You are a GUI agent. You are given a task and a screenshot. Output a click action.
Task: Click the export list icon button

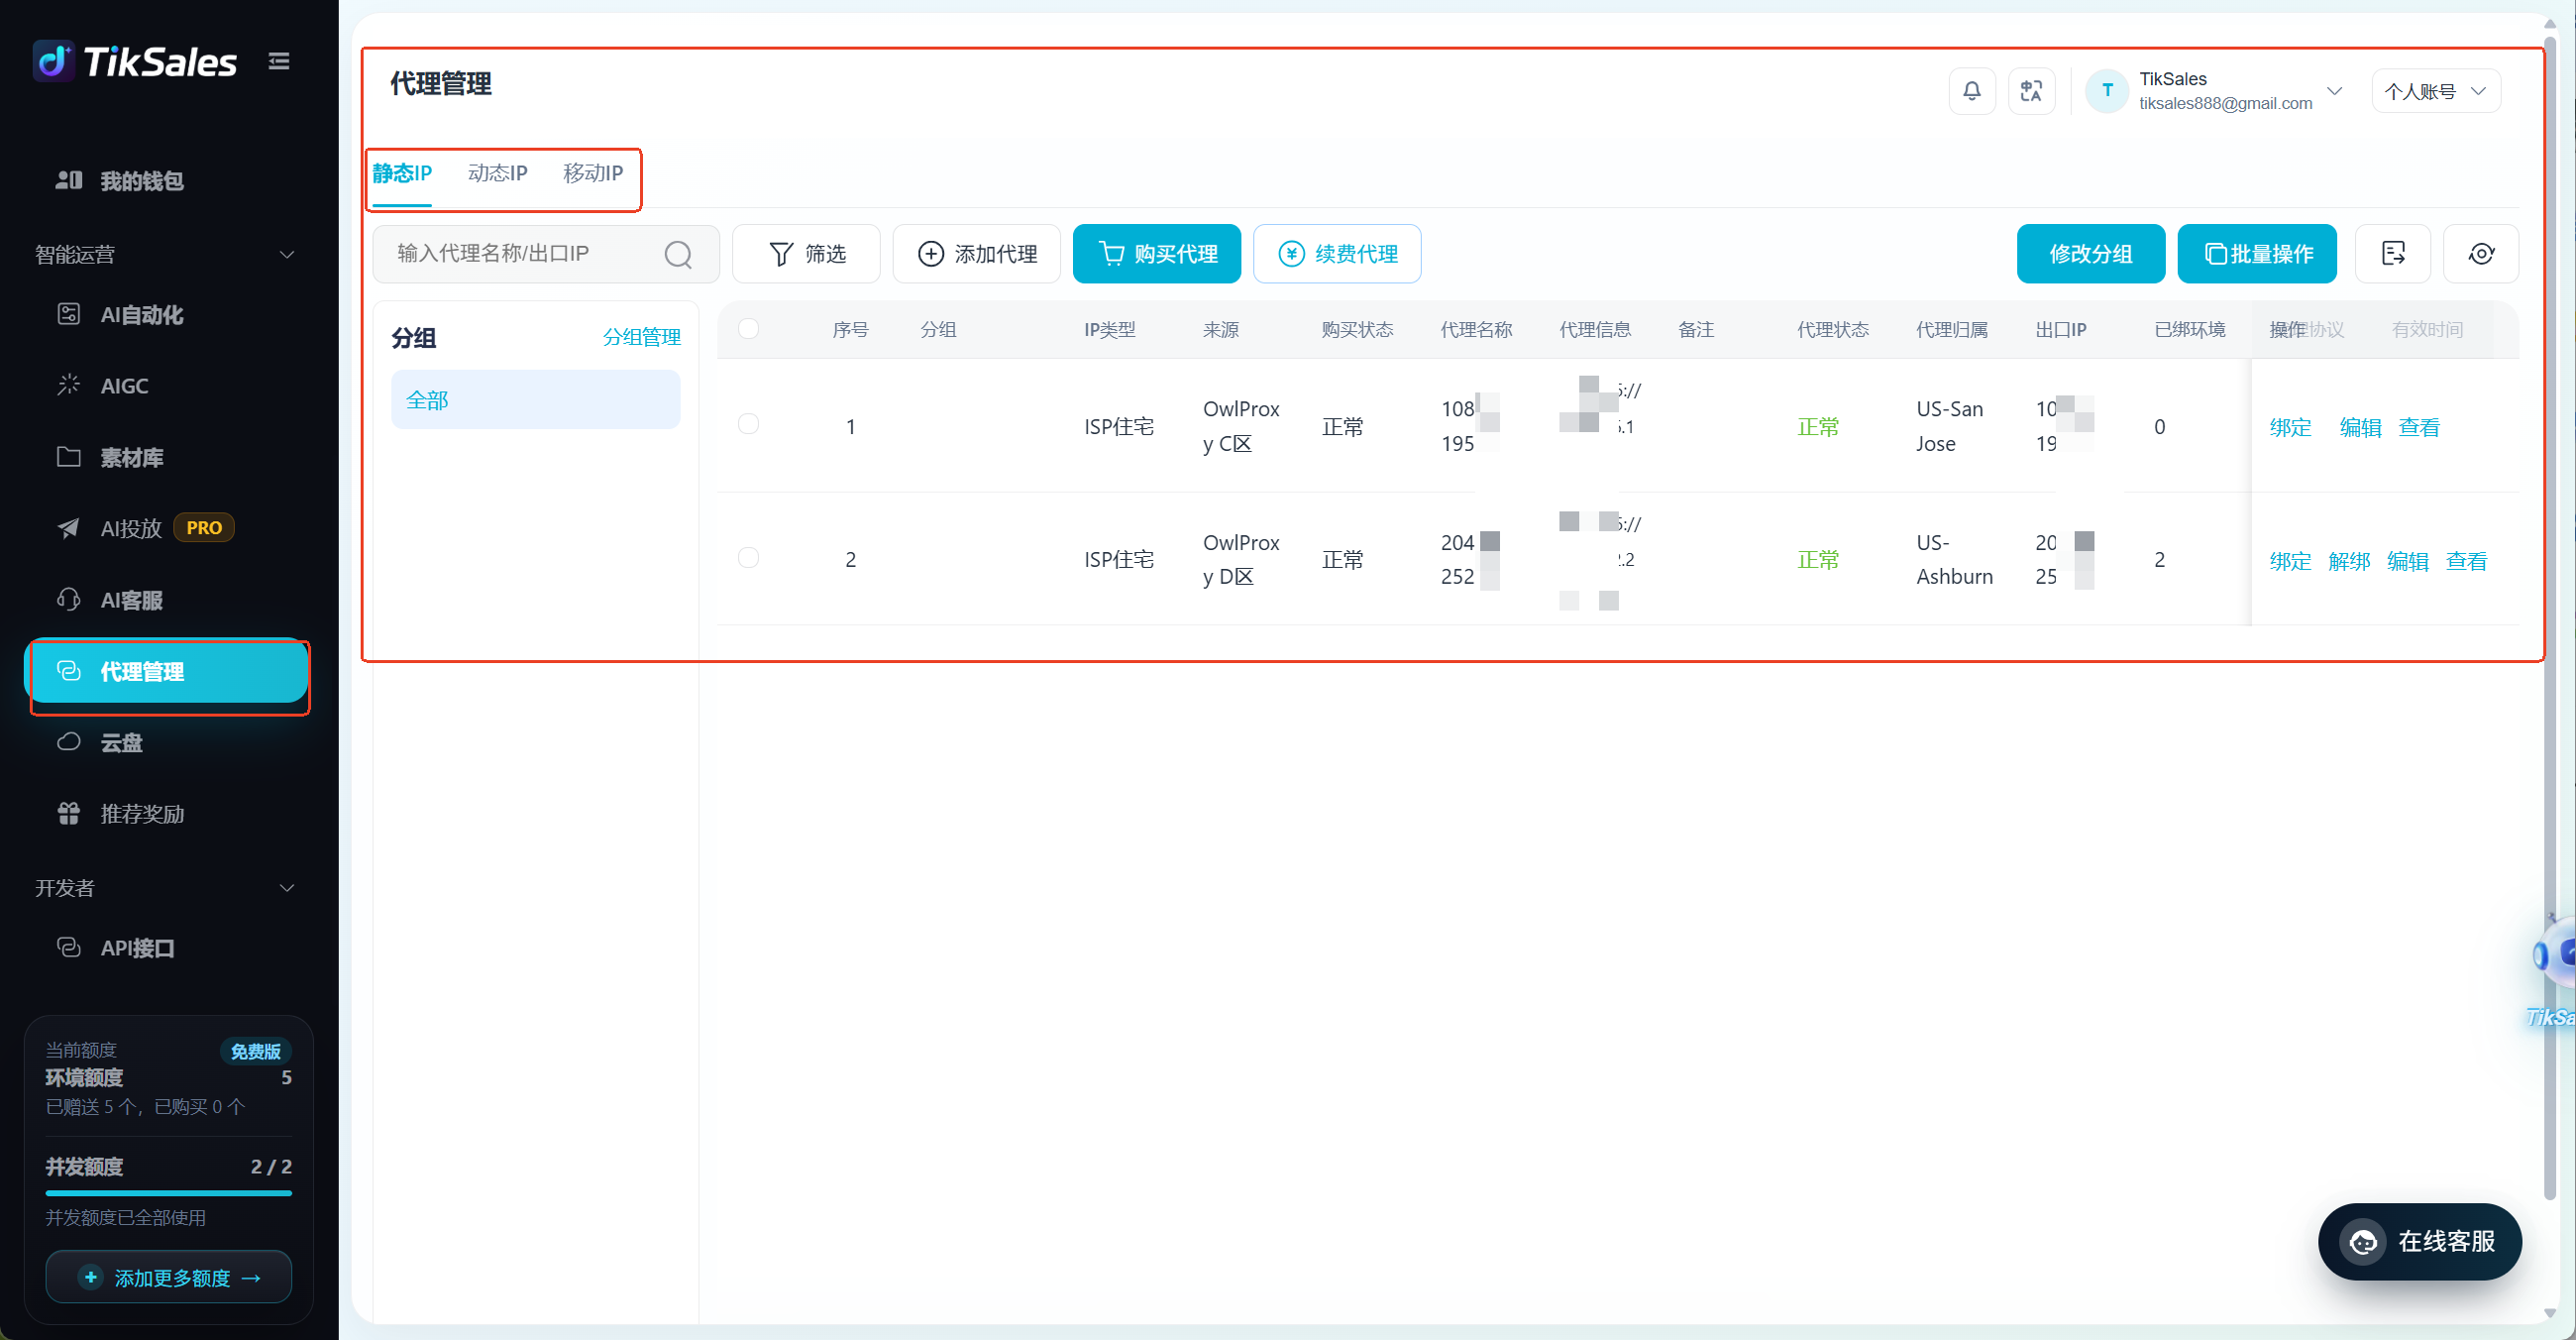pos(2393,254)
